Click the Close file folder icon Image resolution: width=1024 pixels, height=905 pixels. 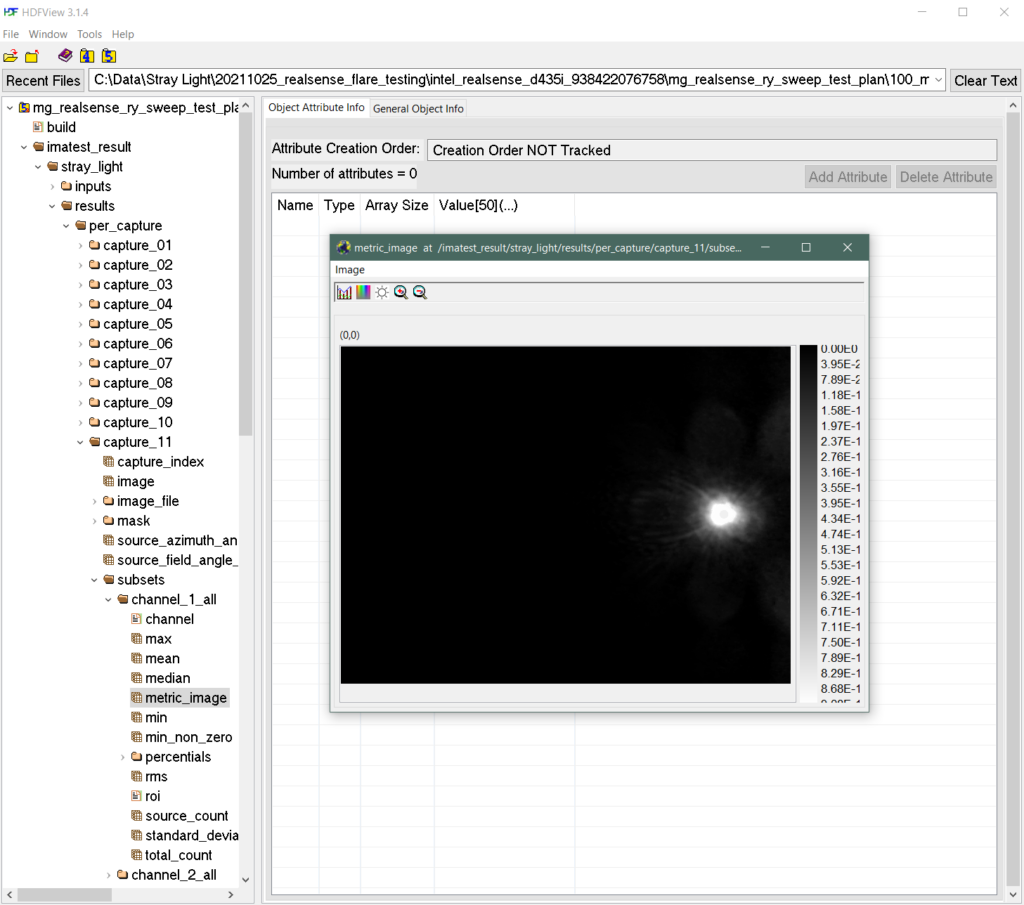click(32, 56)
